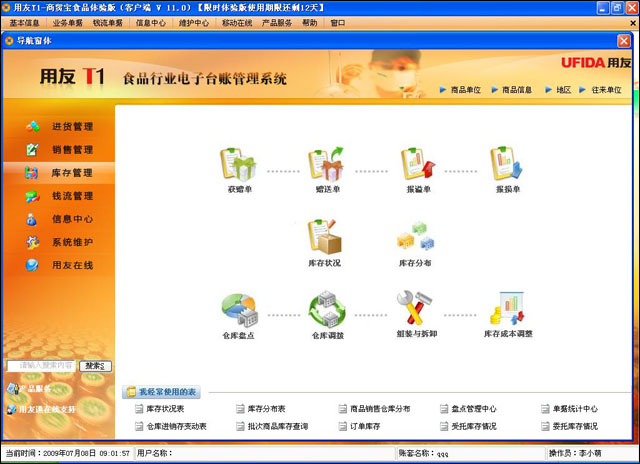Select 信息中心 in the sidebar
This screenshot has width=640, height=464.
click(x=59, y=219)
